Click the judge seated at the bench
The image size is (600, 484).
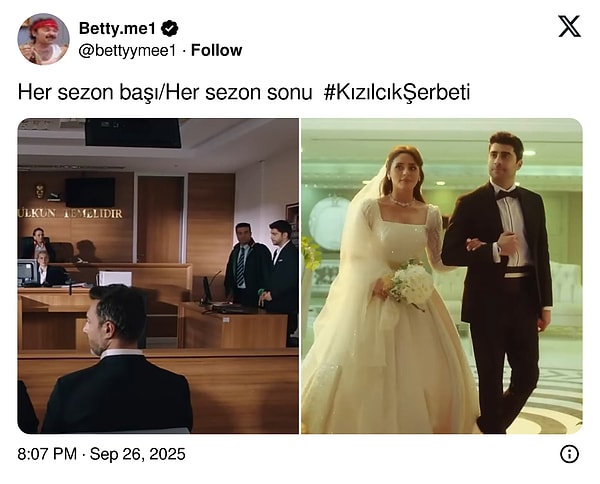click(38, 243)
